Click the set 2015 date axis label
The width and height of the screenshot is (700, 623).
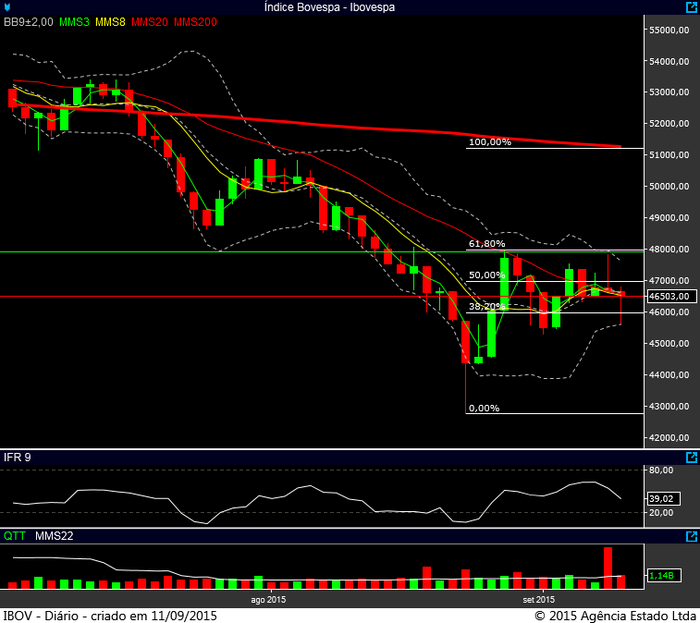coord(538,600)
